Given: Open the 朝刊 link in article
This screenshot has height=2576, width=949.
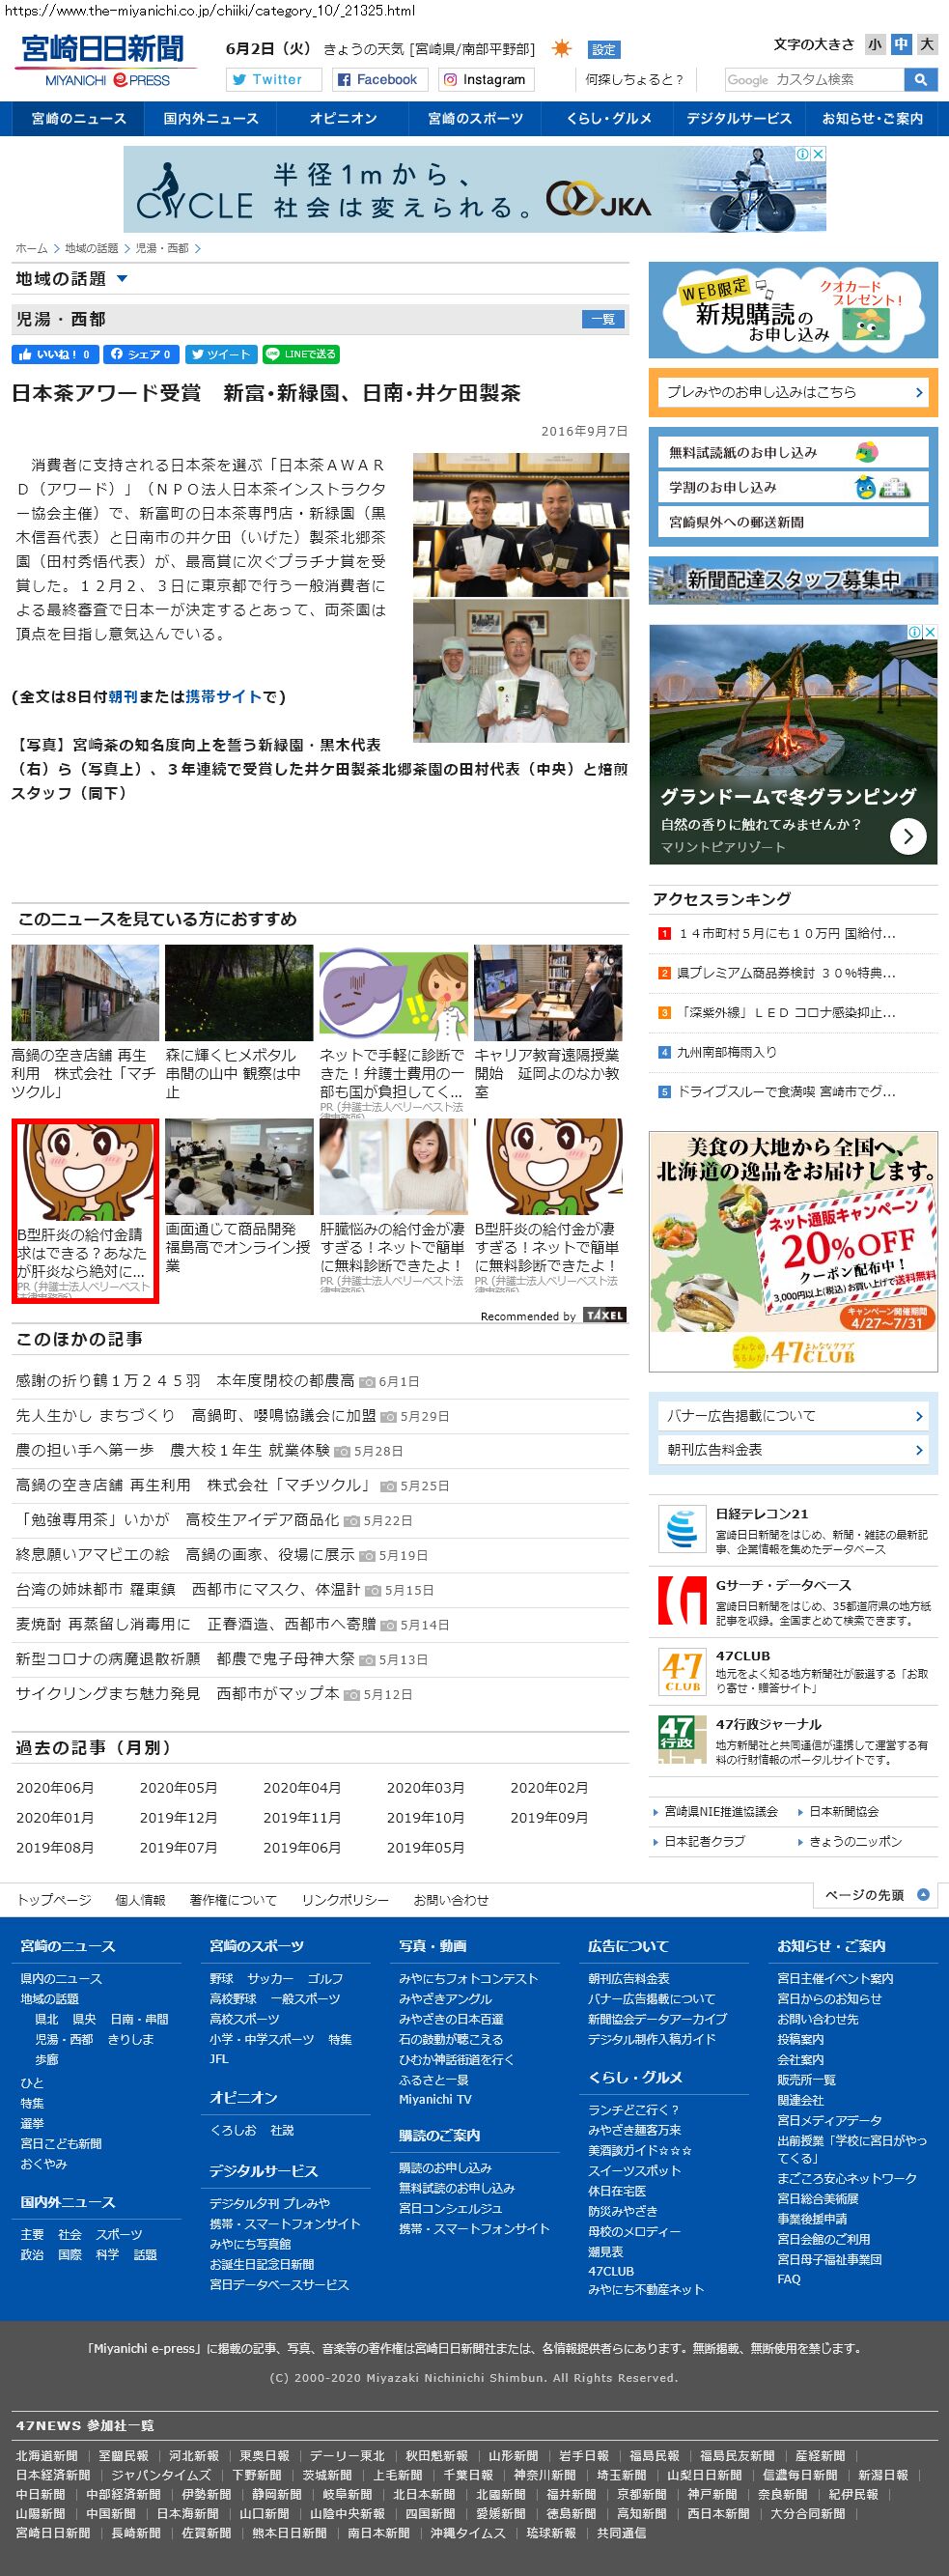Looking at the screenshot, I should point(123,697).
